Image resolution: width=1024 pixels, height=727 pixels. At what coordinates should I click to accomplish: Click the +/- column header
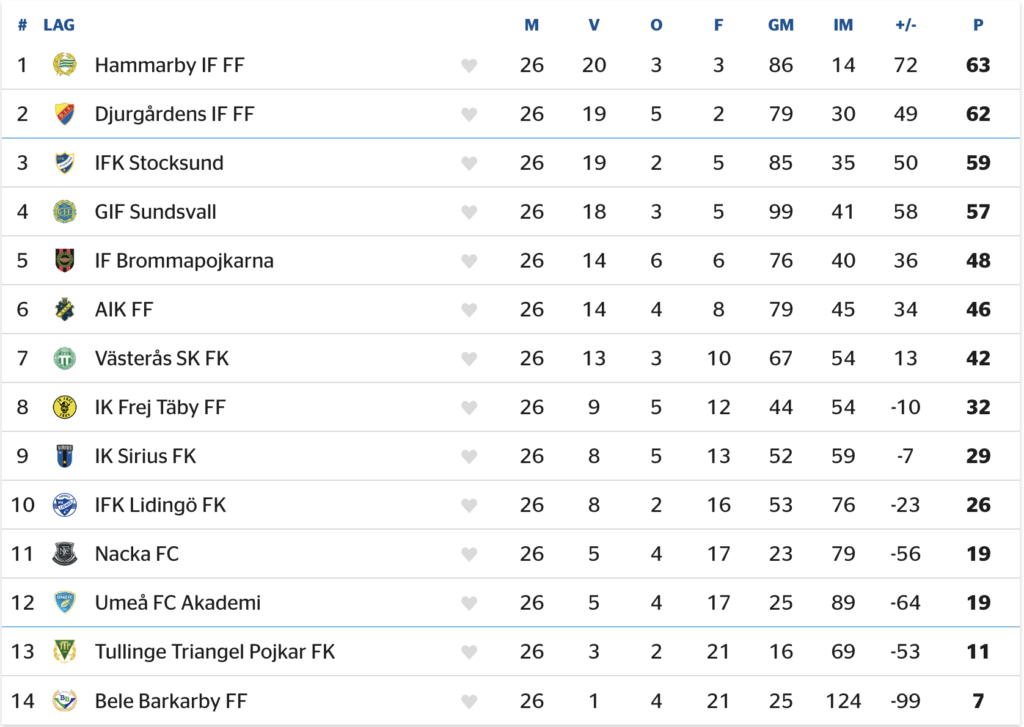tap(905, 25)
